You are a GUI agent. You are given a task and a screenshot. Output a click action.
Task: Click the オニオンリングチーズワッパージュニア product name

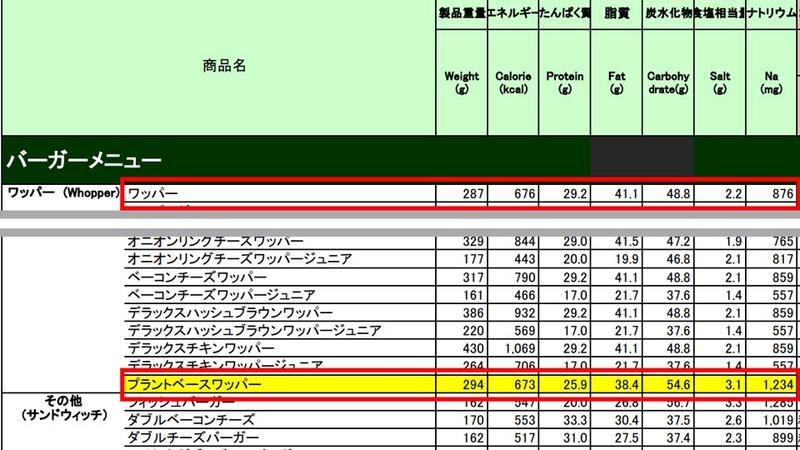tap(239, 259)
